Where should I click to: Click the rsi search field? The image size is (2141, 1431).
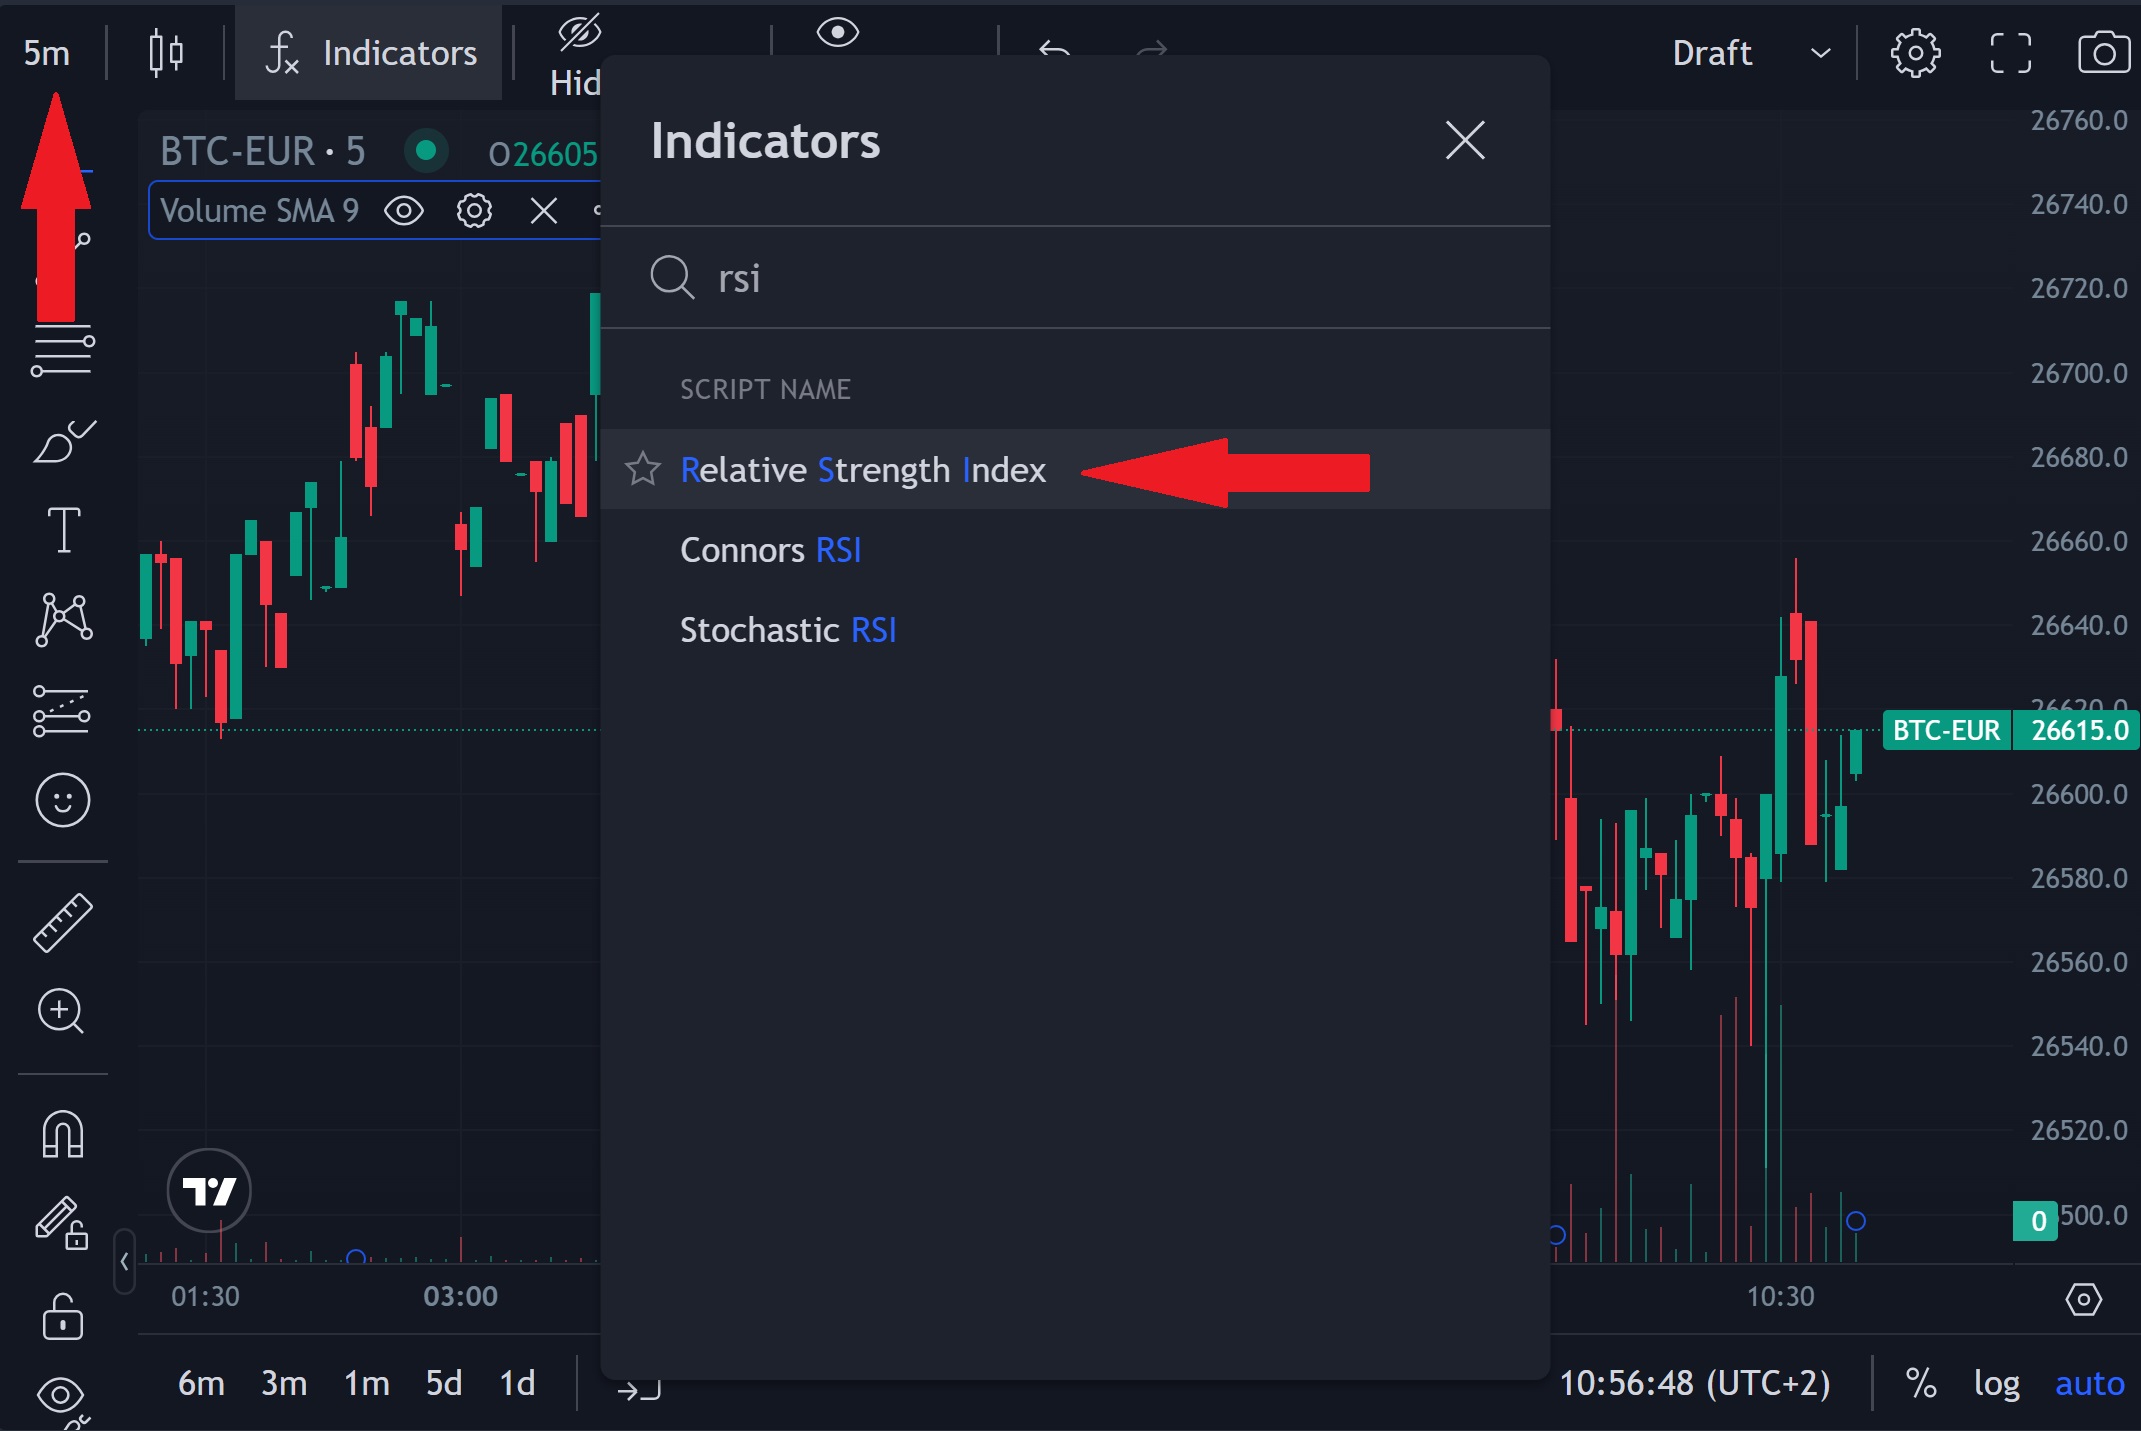tap(900, 279)
